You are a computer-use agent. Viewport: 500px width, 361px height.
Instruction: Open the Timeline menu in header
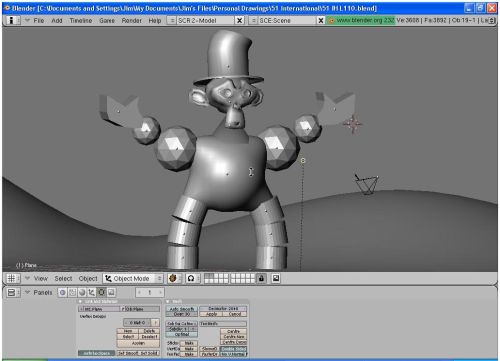coord(81,20)
